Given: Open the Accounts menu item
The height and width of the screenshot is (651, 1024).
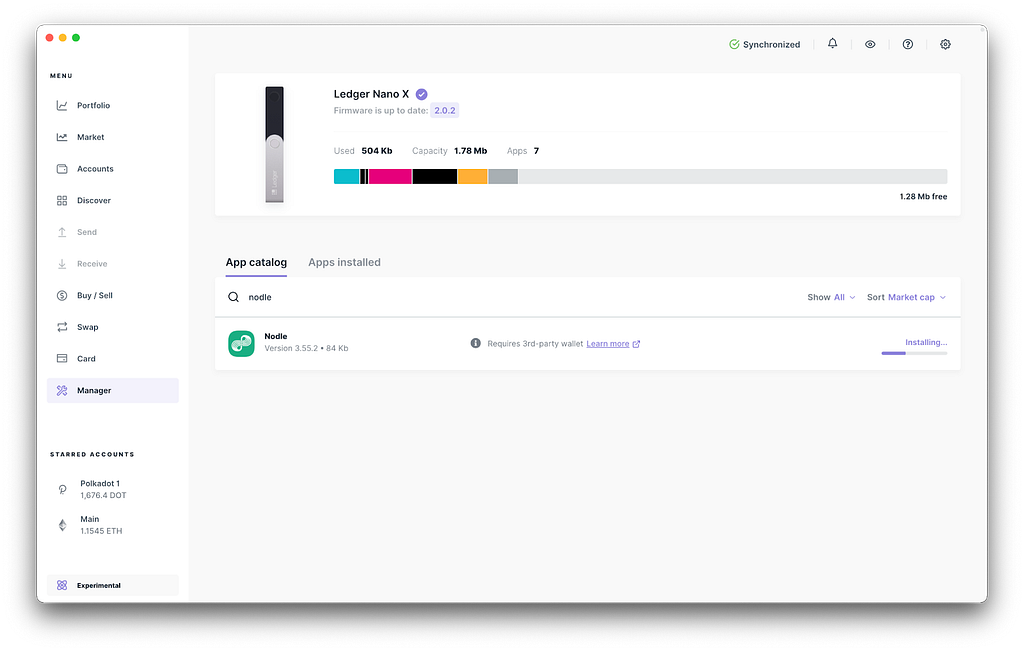Looking at the screenshot, I should [x=112, y=168].
